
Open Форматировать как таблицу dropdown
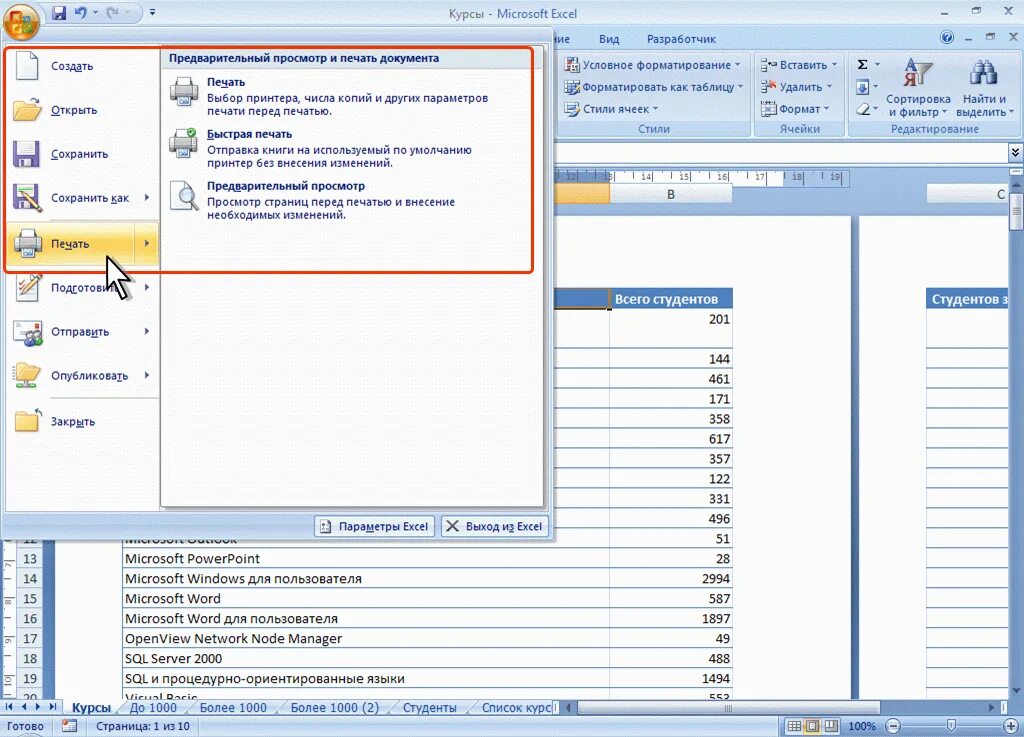point(654,87)
